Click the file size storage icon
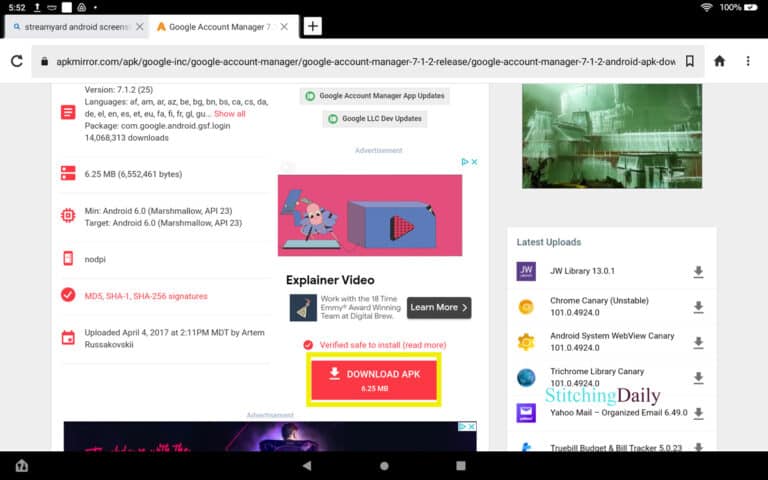Viewport: 768px width, 480px height. coord(68,173)
